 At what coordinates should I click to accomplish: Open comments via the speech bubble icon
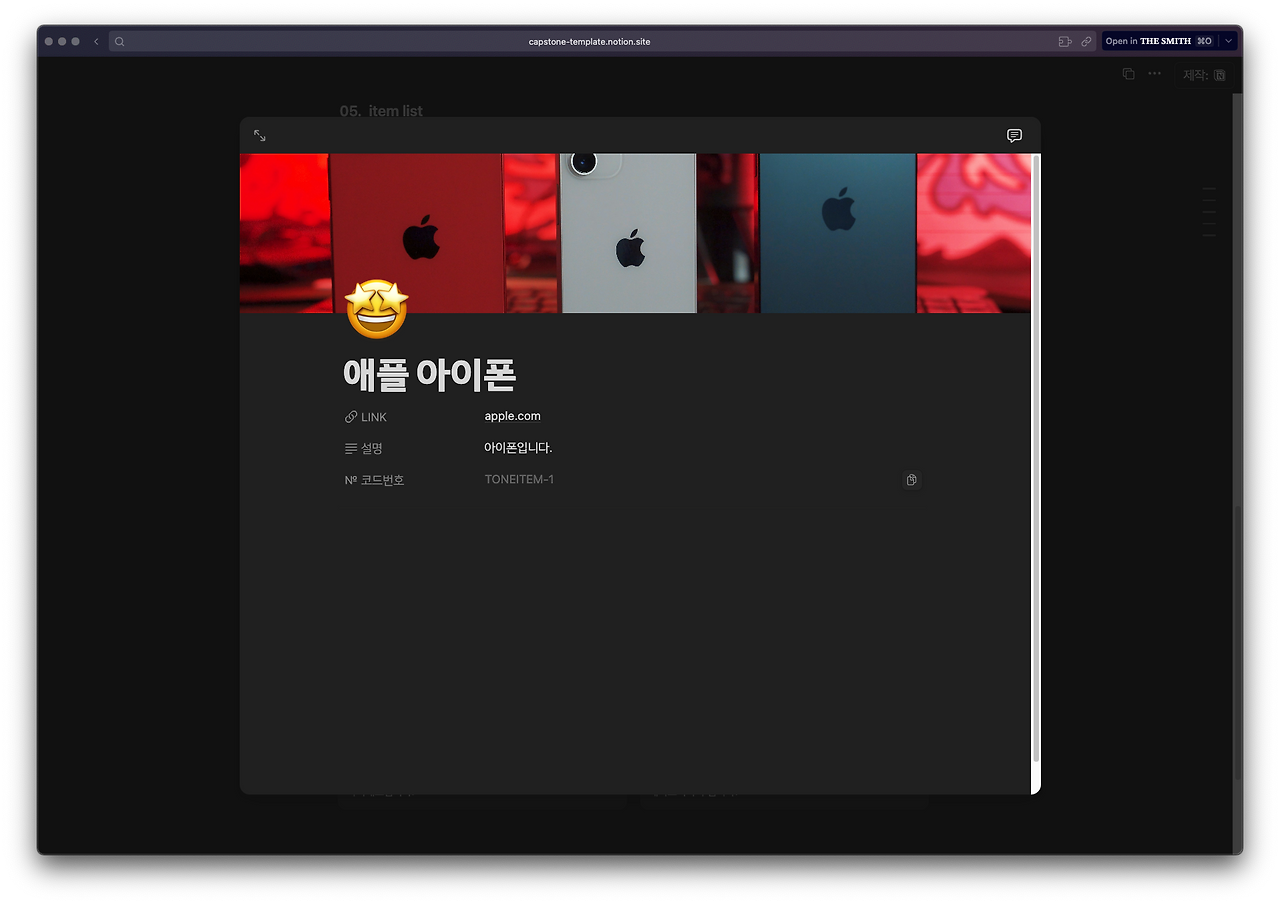pyautogui.click(x=1014, y=135)
